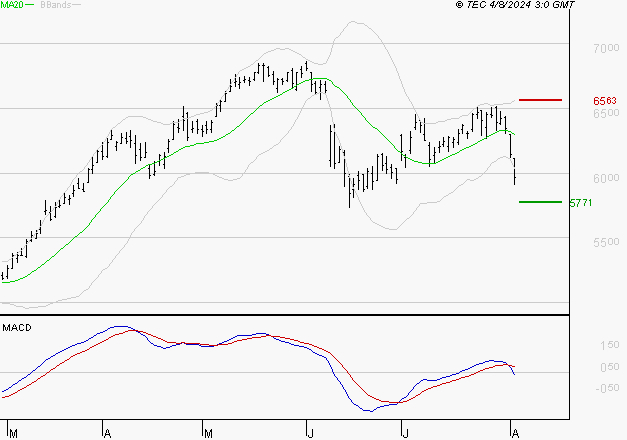This screenshot has width=627, height=440.
Task: Click the -050 MACD axis label
Action: 607,388
